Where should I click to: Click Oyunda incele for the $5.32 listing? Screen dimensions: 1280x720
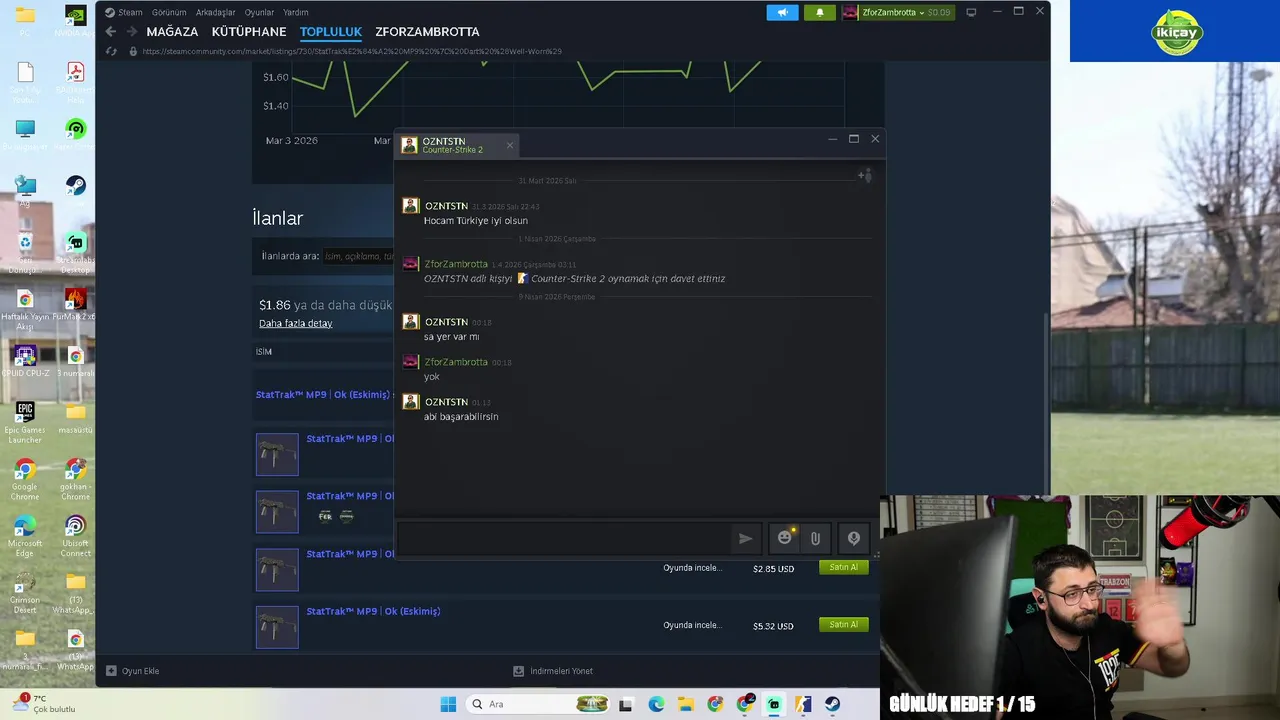click(x=692, y=625)
